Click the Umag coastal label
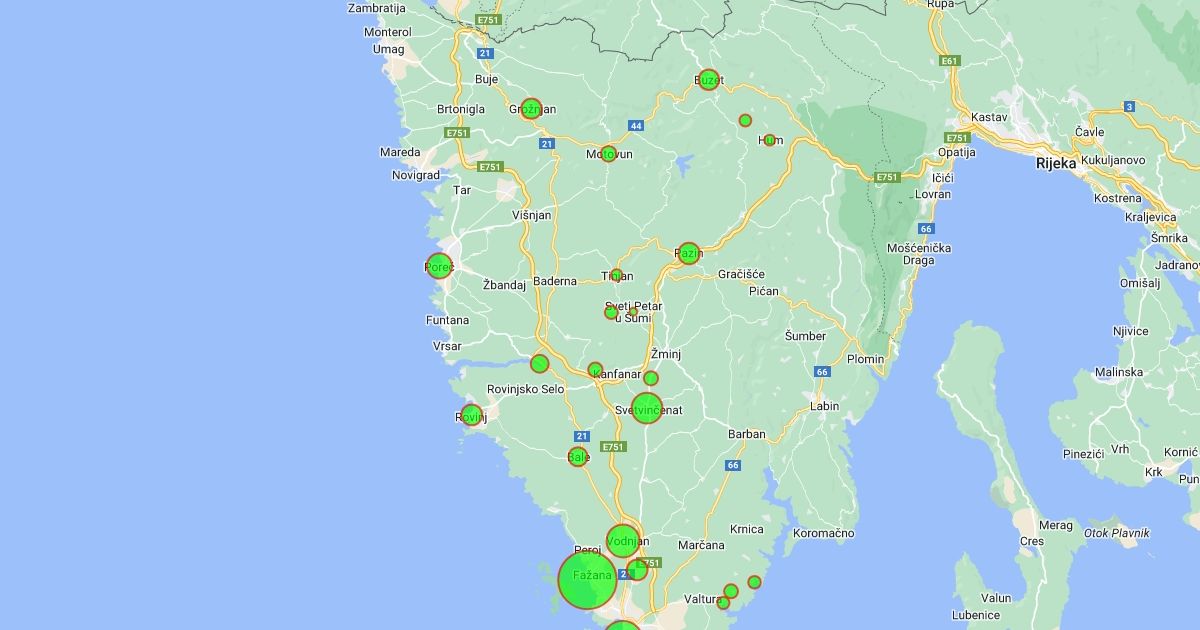Screen dimensions: 1200x630 388,49
